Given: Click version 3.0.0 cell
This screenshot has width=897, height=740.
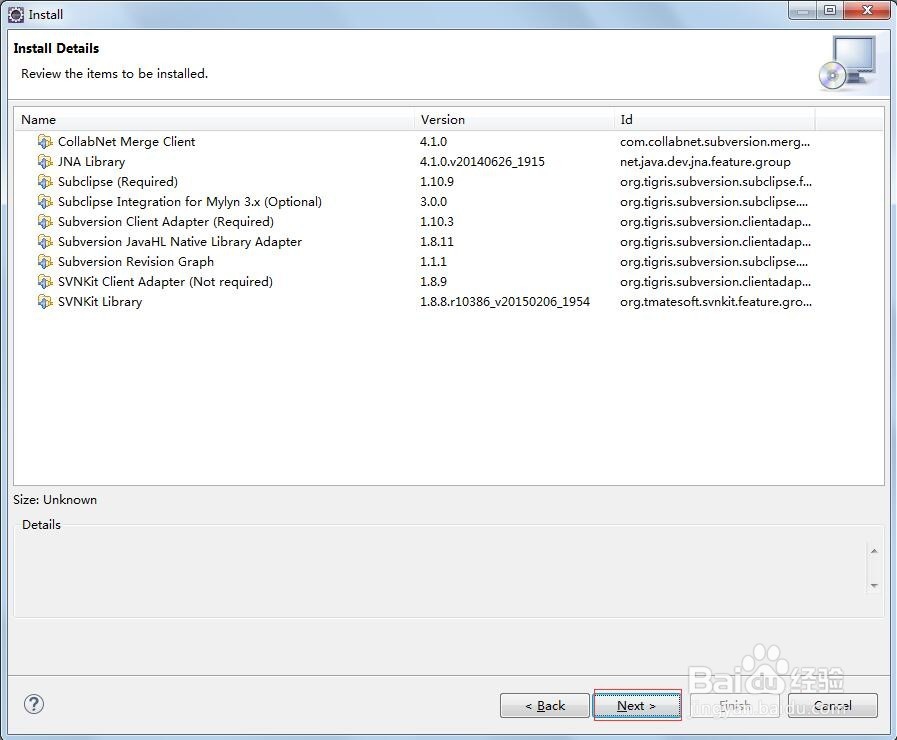Looking at the screenshot, I should tap(434, 201).
